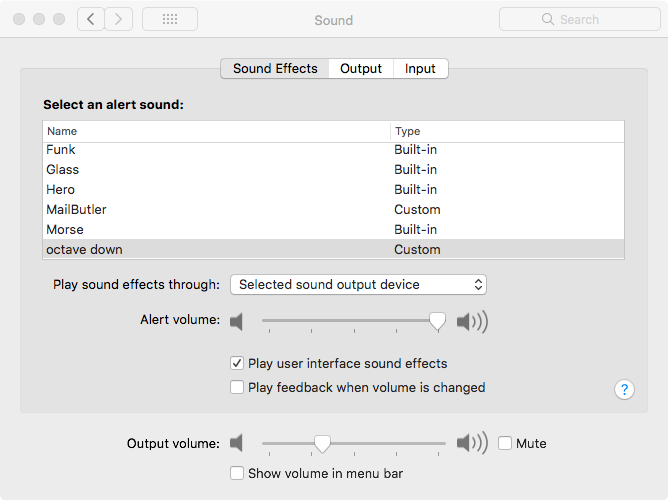Screen dimensions: 668x500
Task: Click the magnifier icon in Search
Action: [548, 19]
